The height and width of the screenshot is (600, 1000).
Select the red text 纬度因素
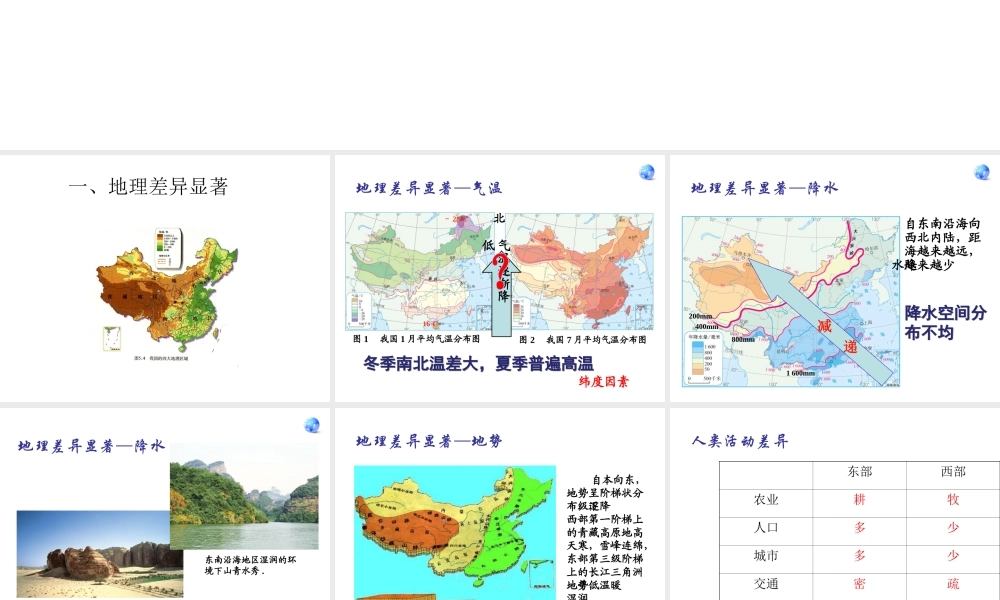click(603, 381)
